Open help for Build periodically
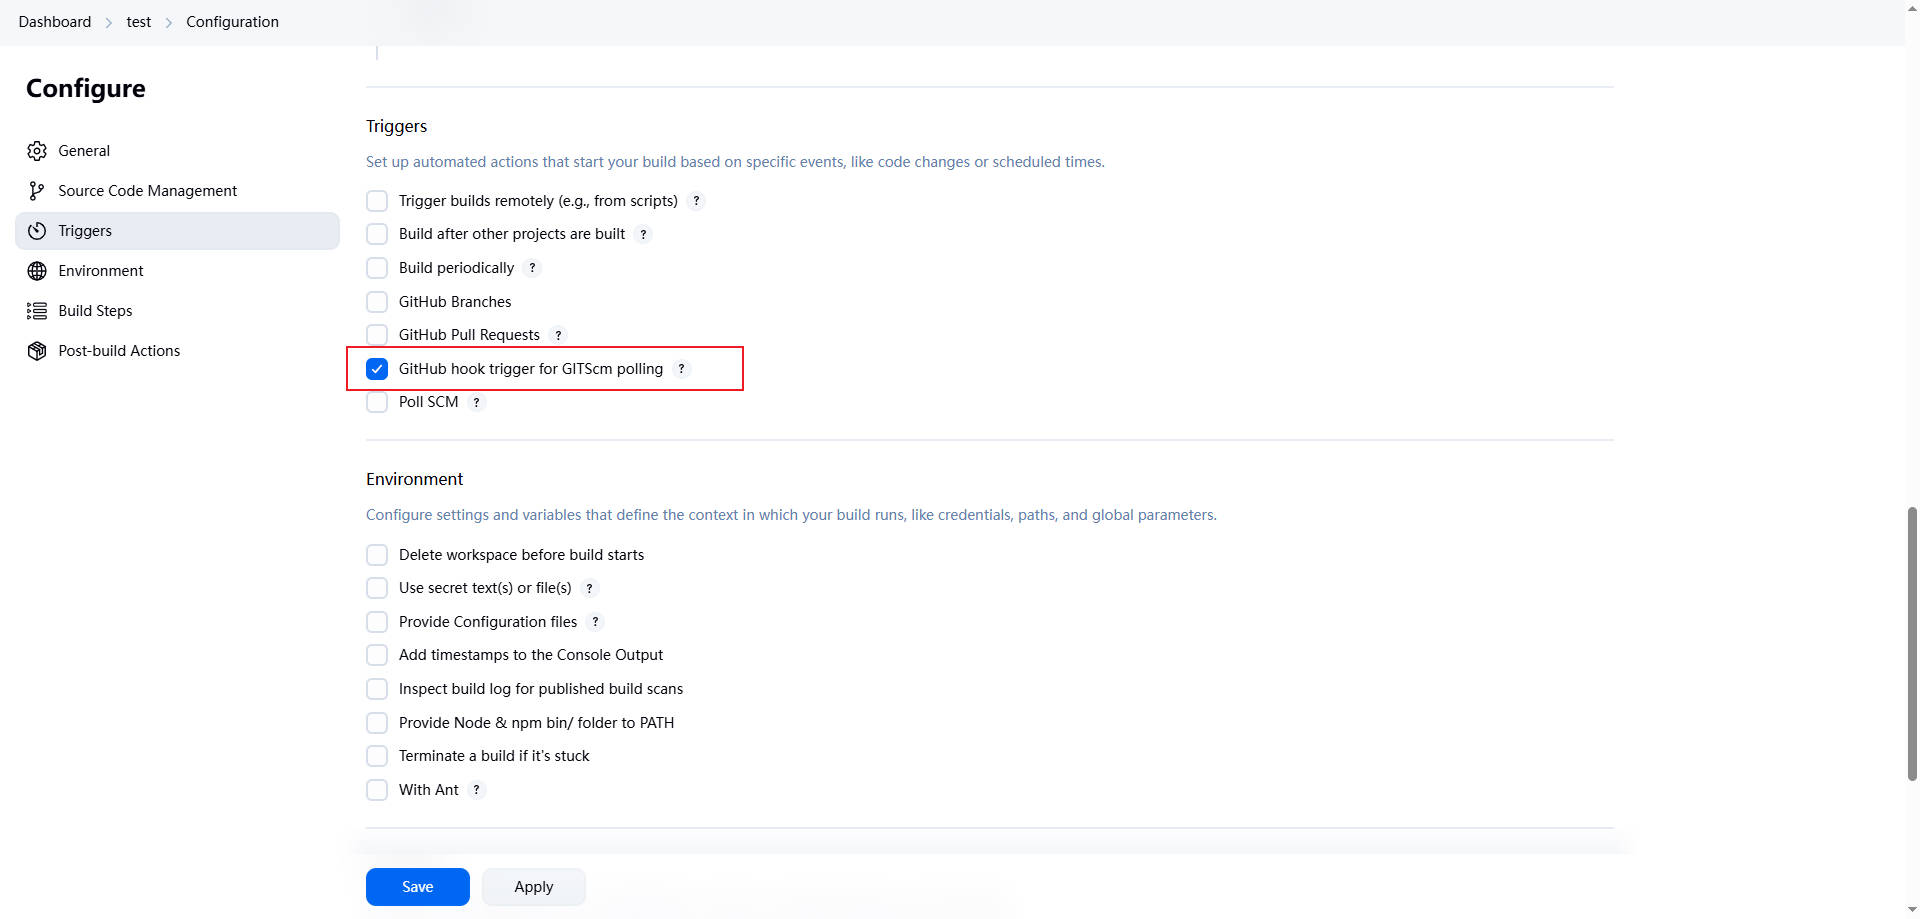Viewport: 1920px width, 919px height. [533, 268]
